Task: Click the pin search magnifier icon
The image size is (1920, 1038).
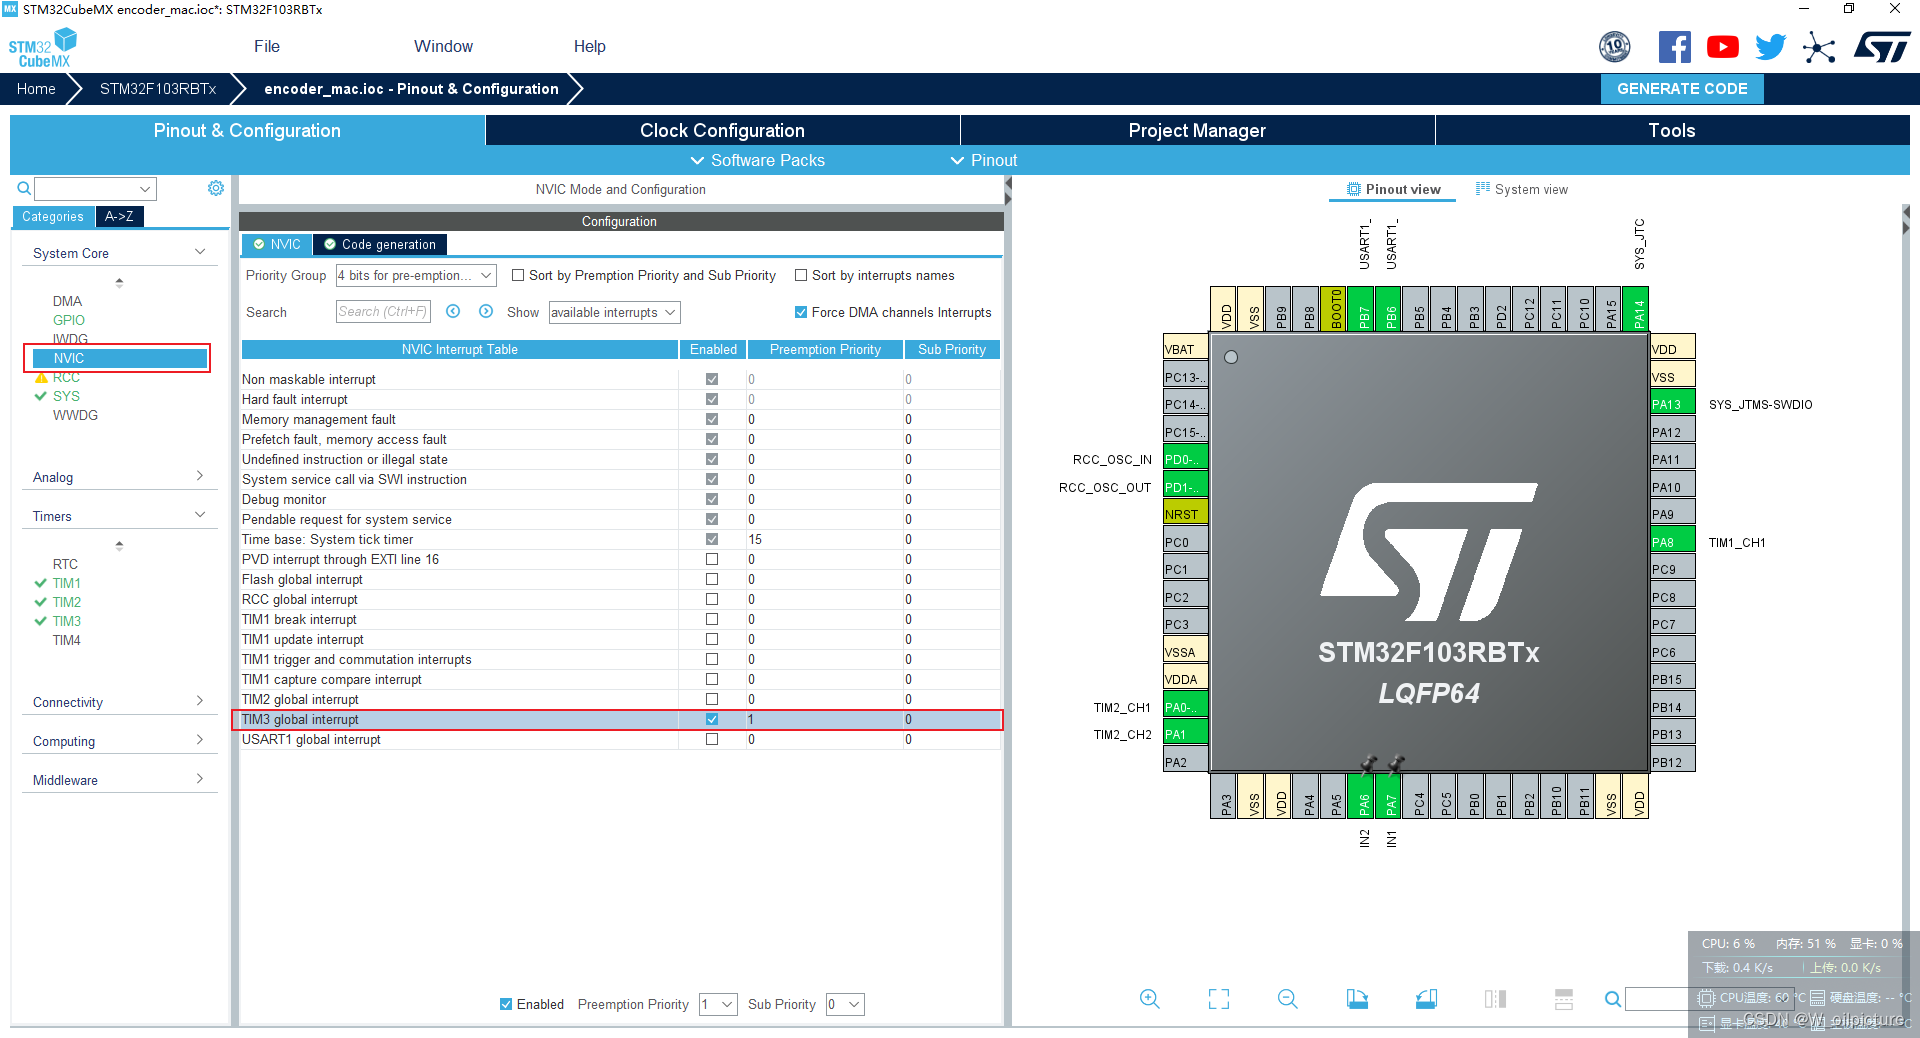Action: [x=1612, y=999]
